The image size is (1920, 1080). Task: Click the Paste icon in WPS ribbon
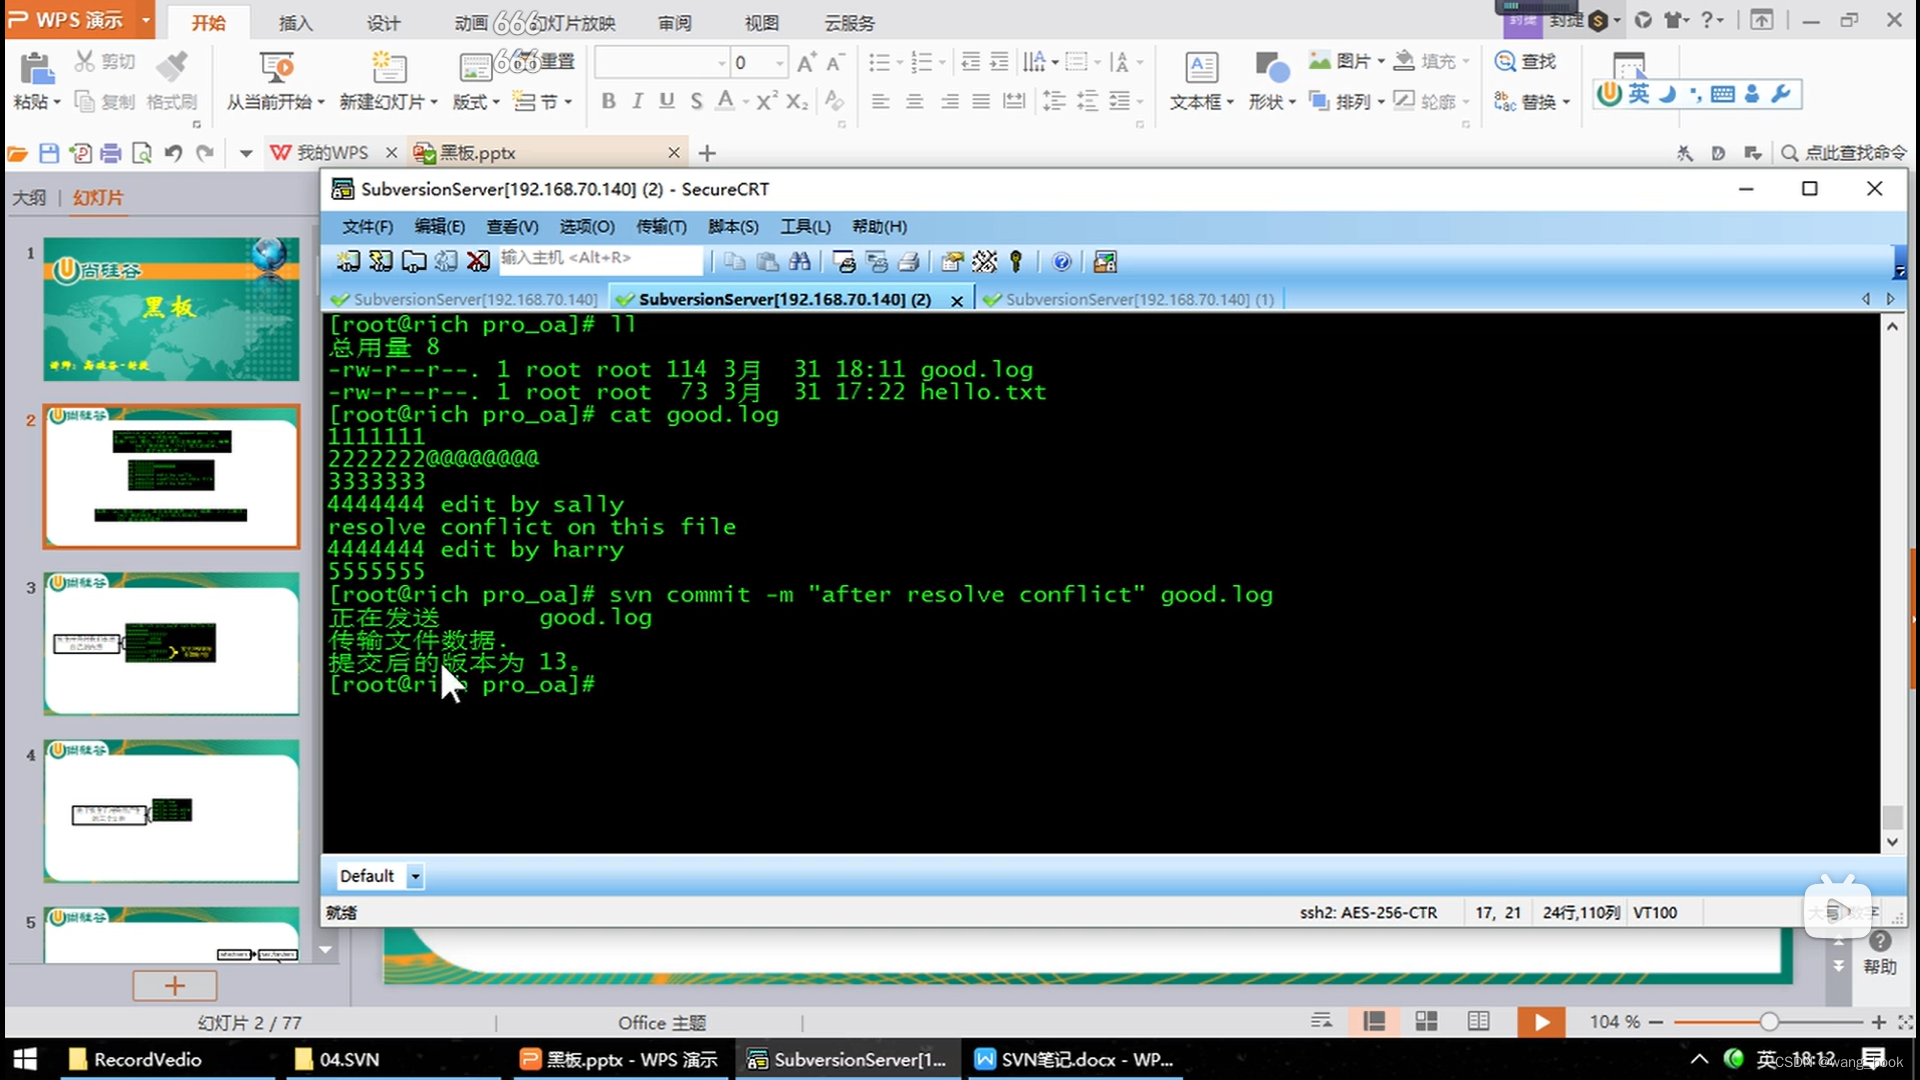(36, 68)
